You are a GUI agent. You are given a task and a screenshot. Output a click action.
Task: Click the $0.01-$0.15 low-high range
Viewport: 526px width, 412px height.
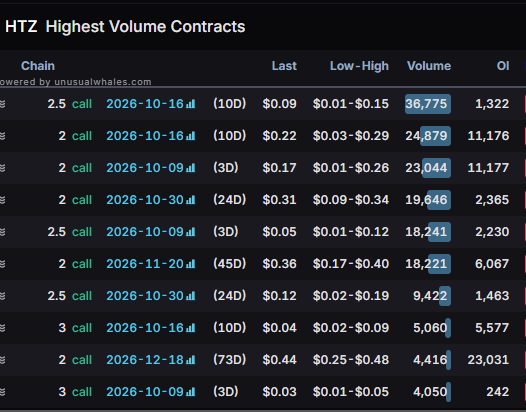[351, 104]
